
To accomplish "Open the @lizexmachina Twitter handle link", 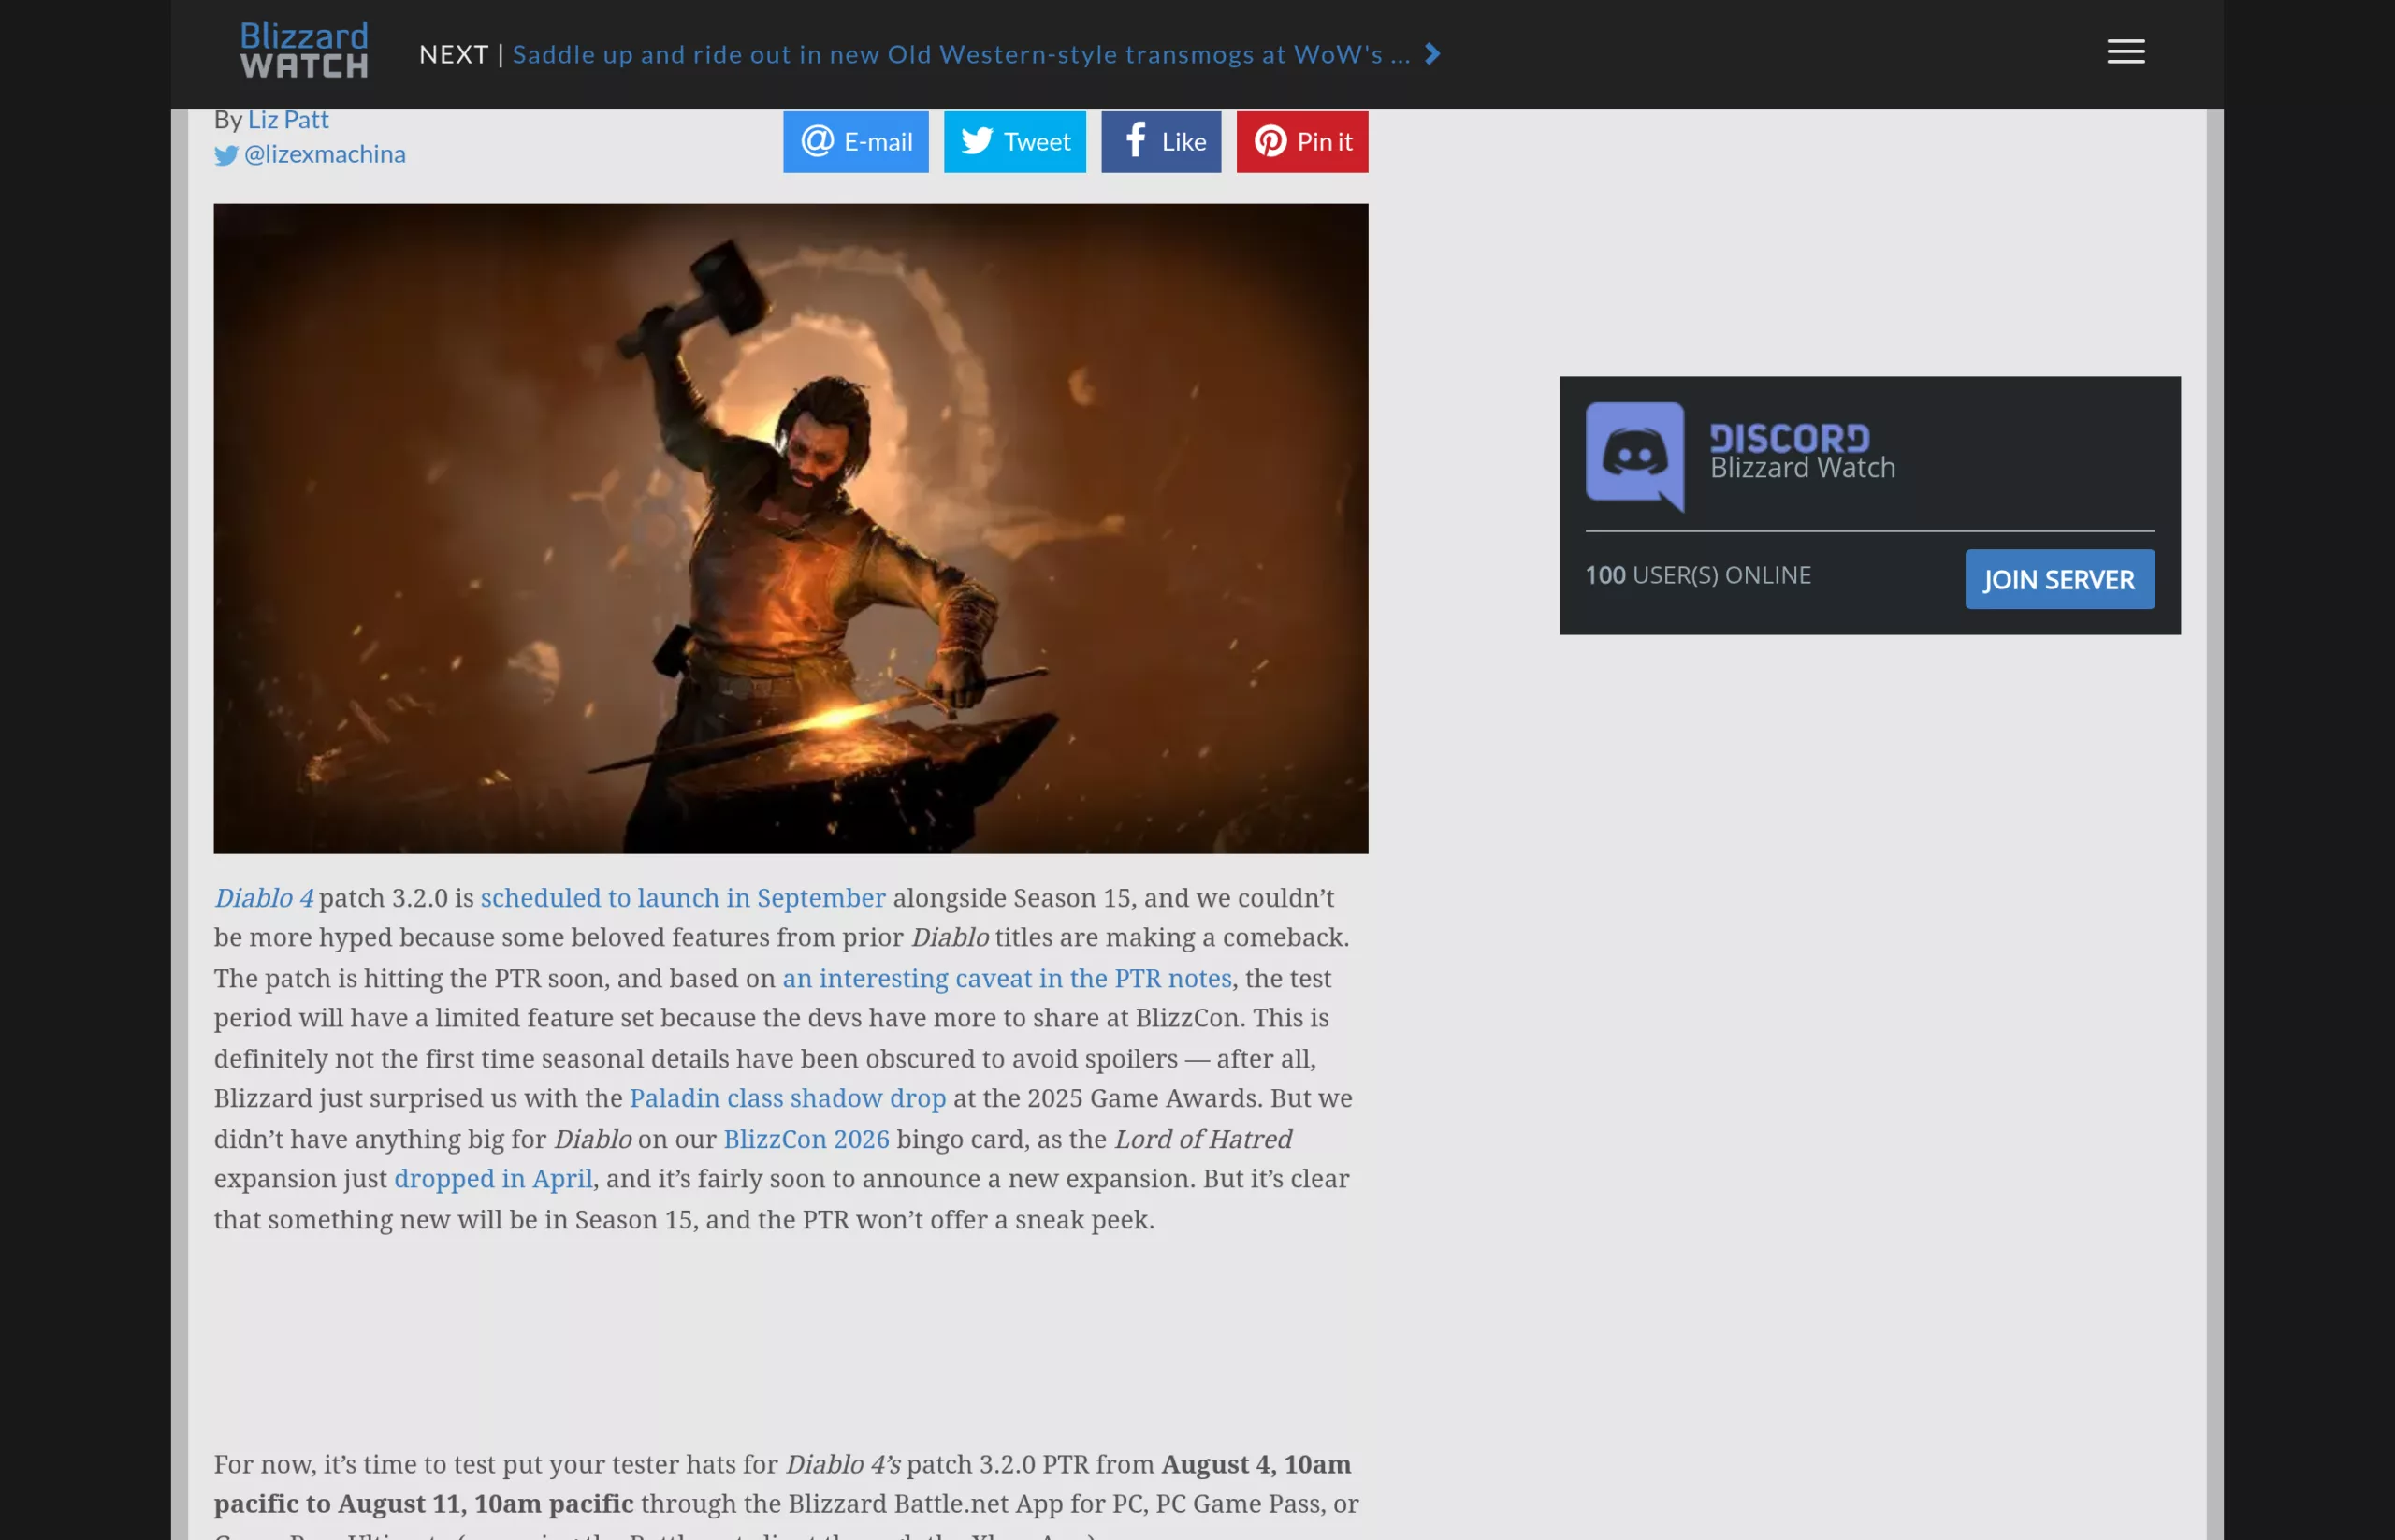I will coord(325,154).
